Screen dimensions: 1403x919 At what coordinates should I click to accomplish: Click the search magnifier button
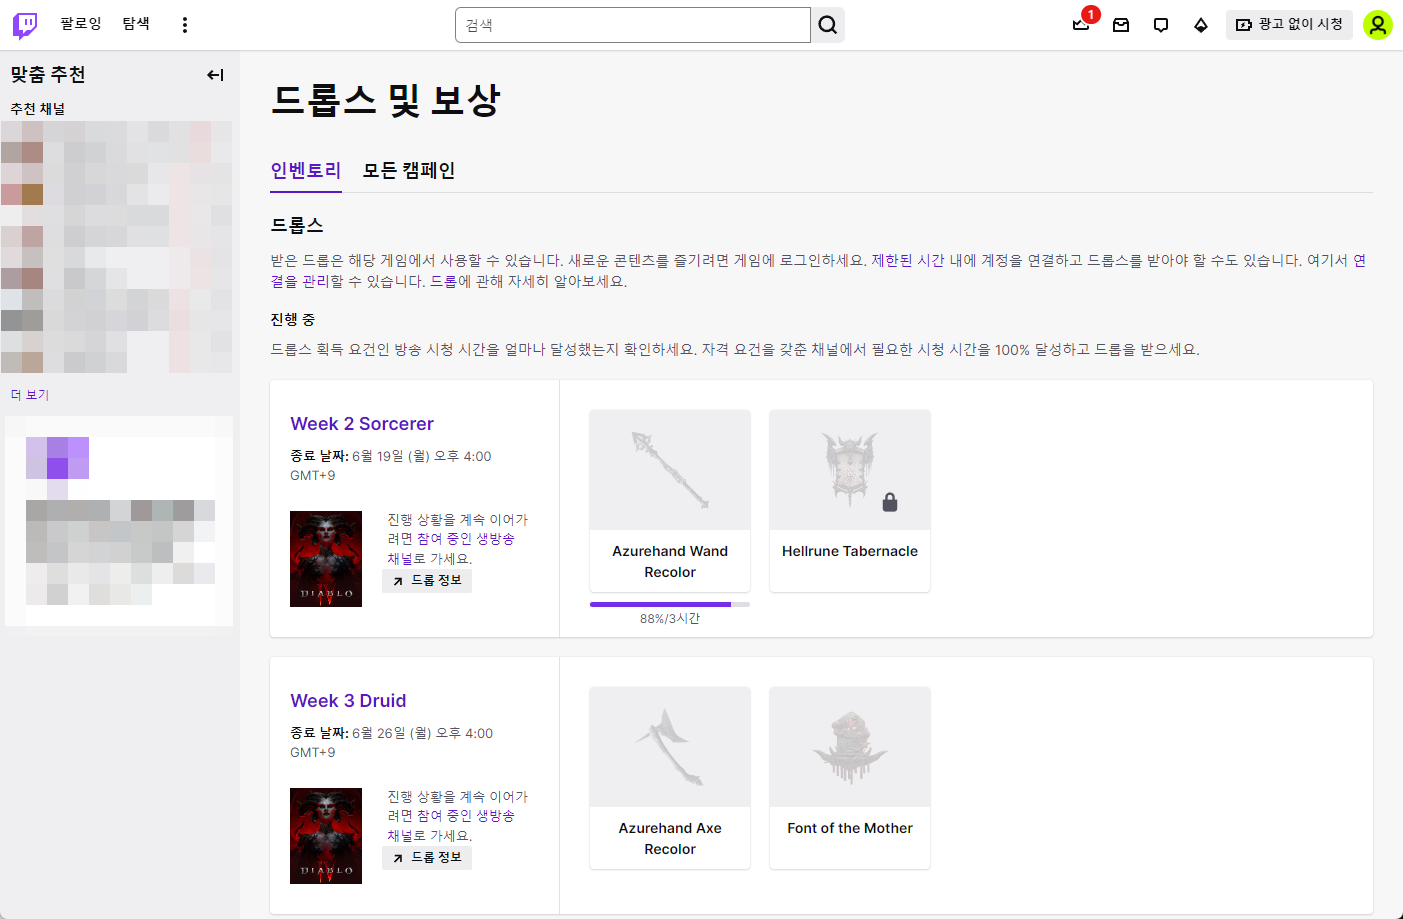pyautogui.click(x=828, y=25)
